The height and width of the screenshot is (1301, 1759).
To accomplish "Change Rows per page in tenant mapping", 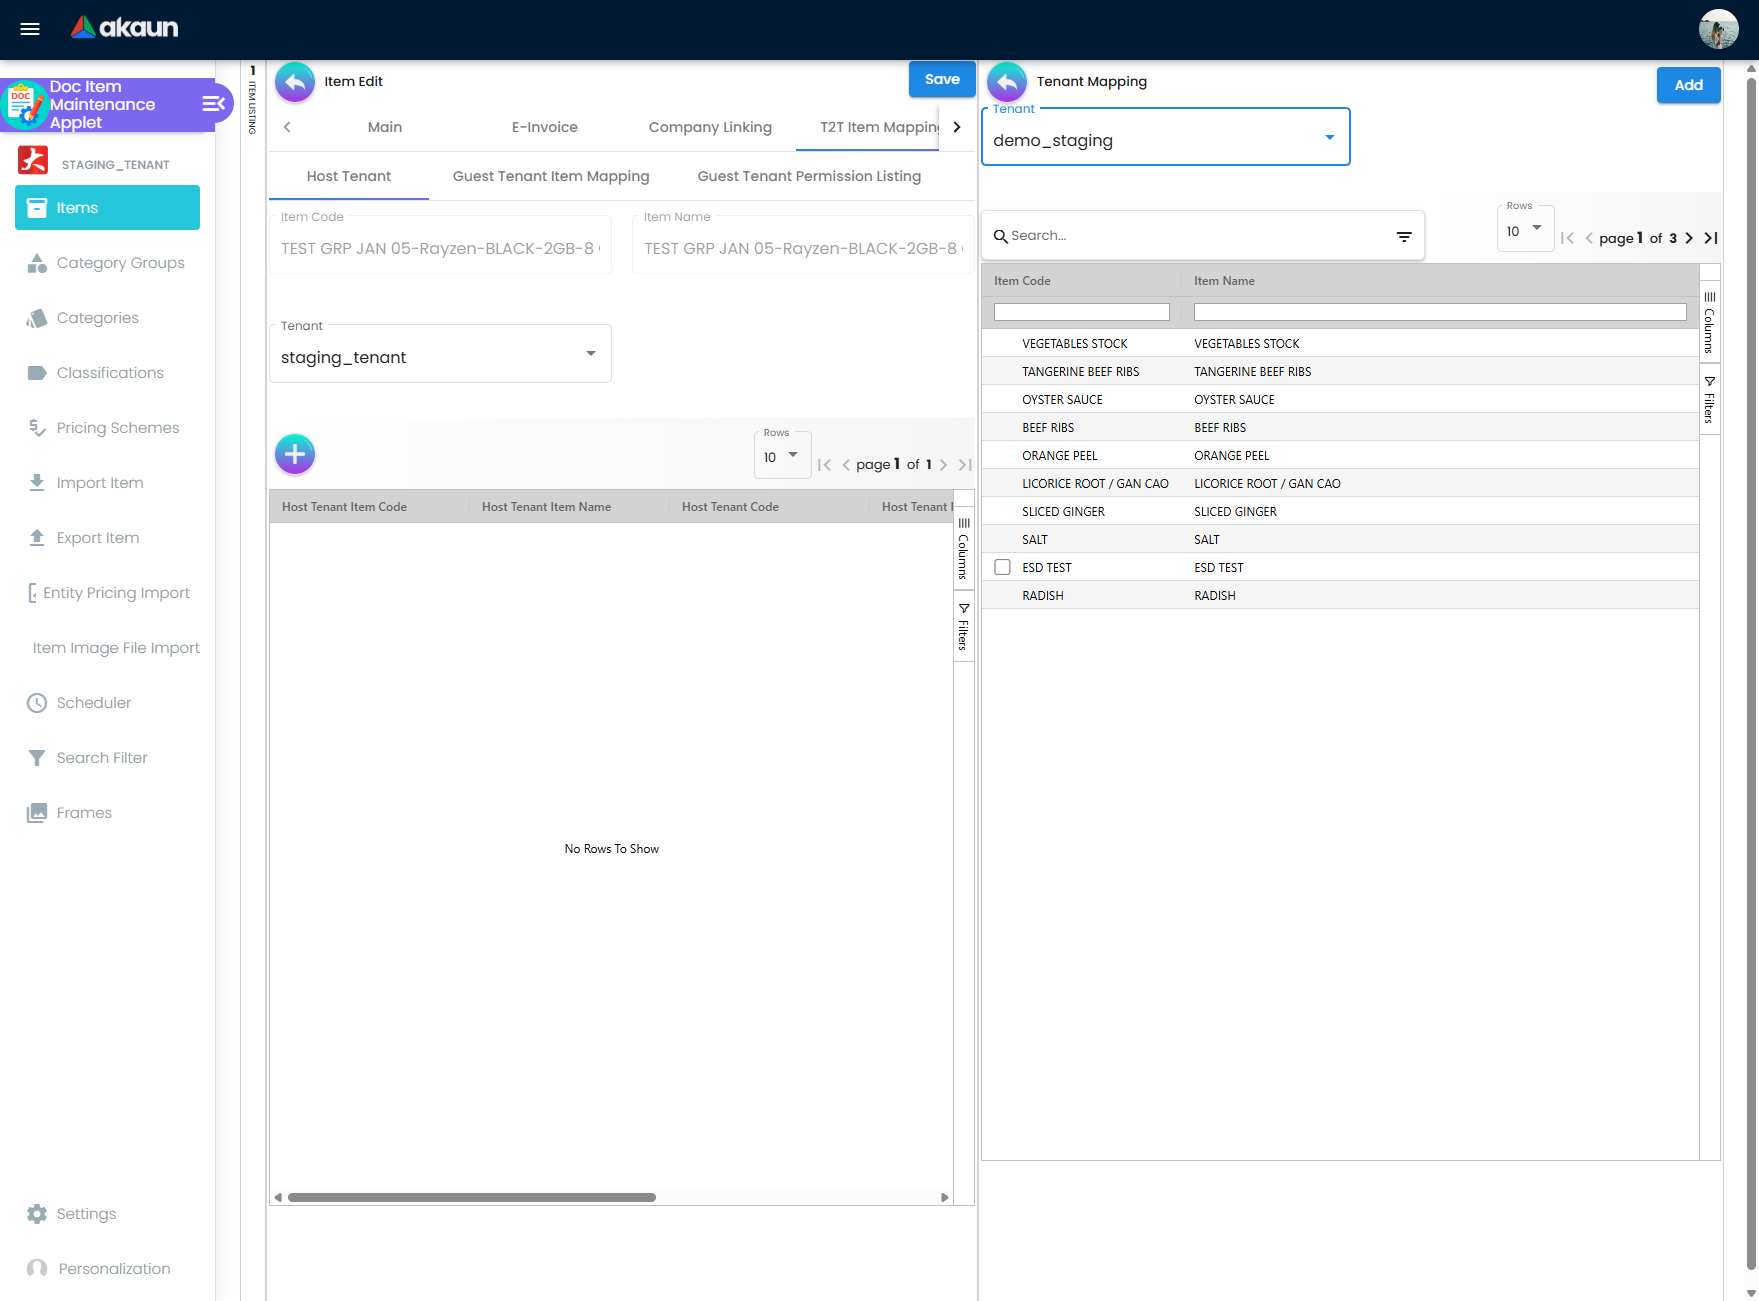I will [x=1525, y=231].
